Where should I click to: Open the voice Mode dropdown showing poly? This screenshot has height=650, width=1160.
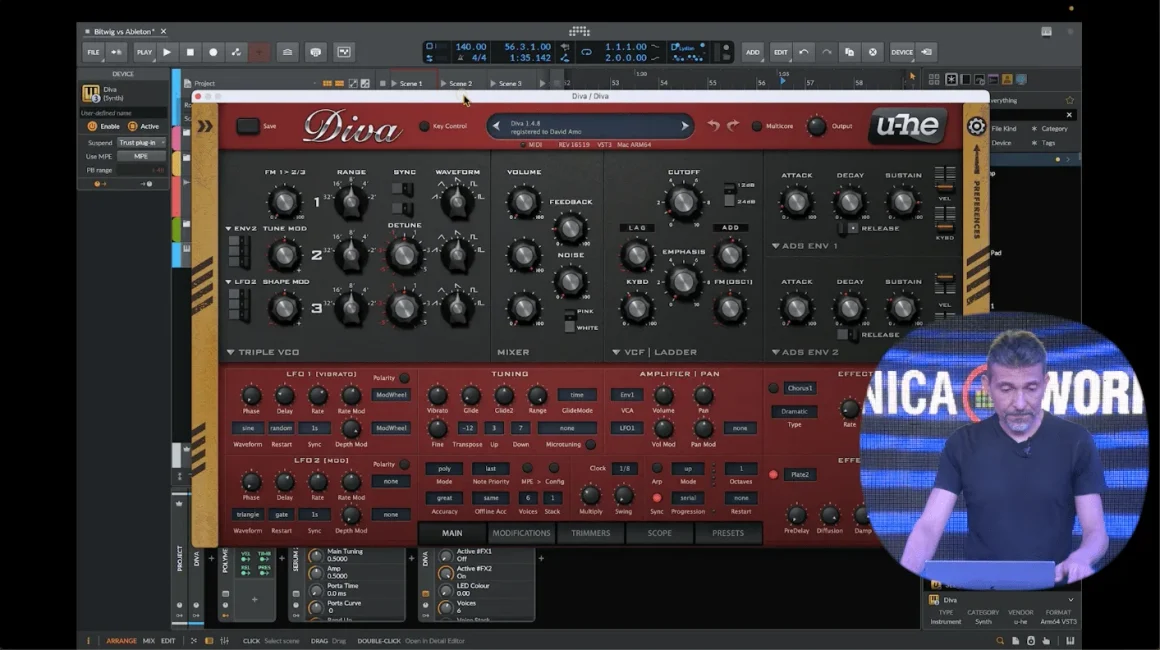pos(442,468)
